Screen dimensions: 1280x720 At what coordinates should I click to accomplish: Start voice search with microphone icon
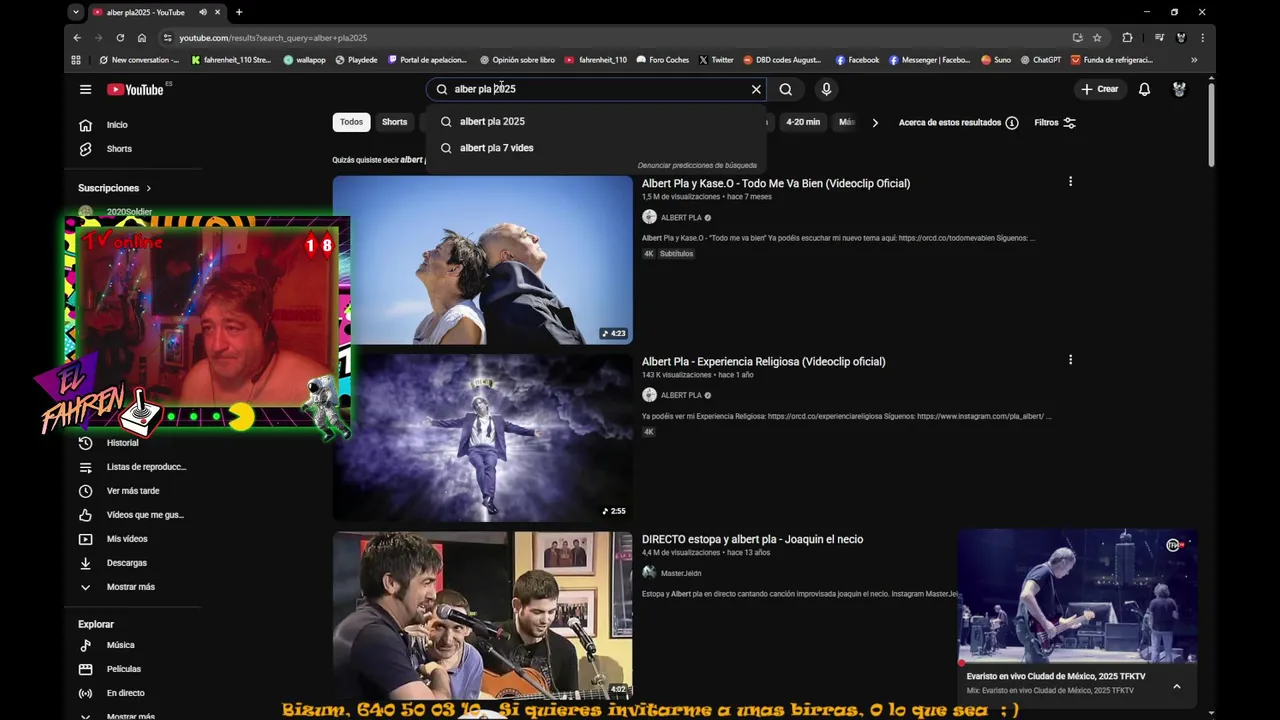coord(826,89)
